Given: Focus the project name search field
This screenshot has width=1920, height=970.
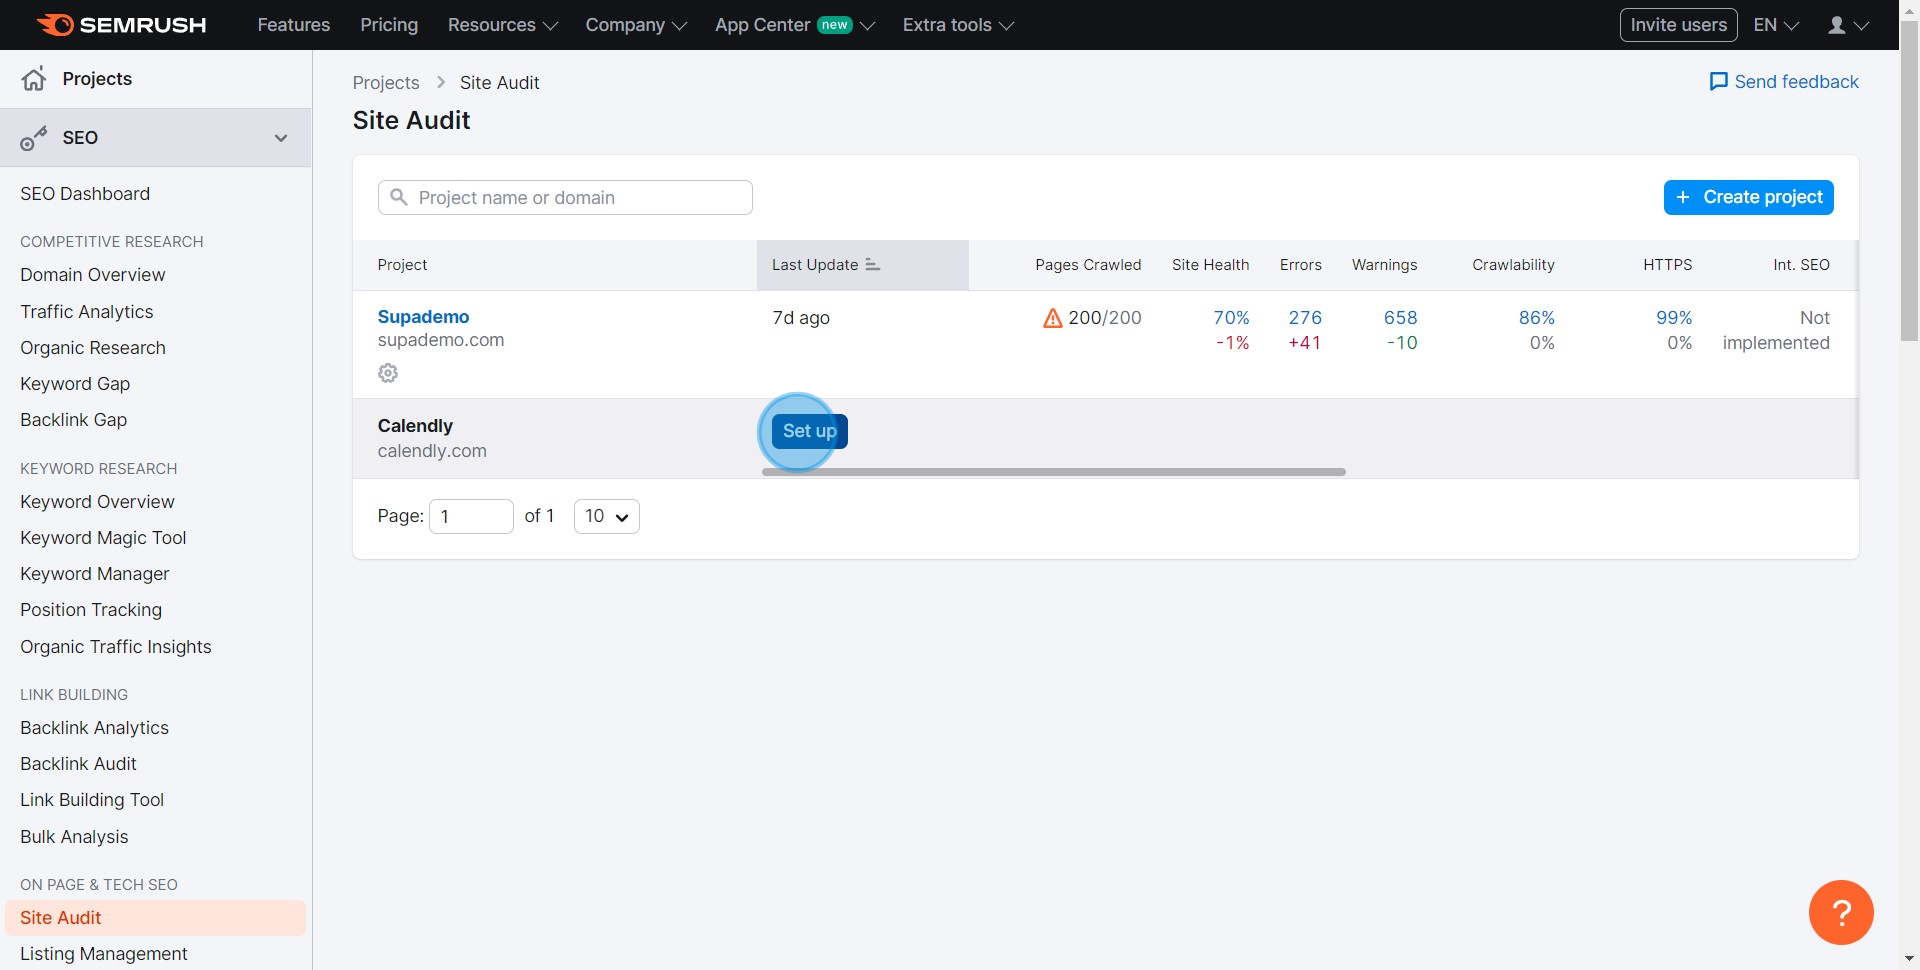Looking at the screenshot, I should 565,197.
